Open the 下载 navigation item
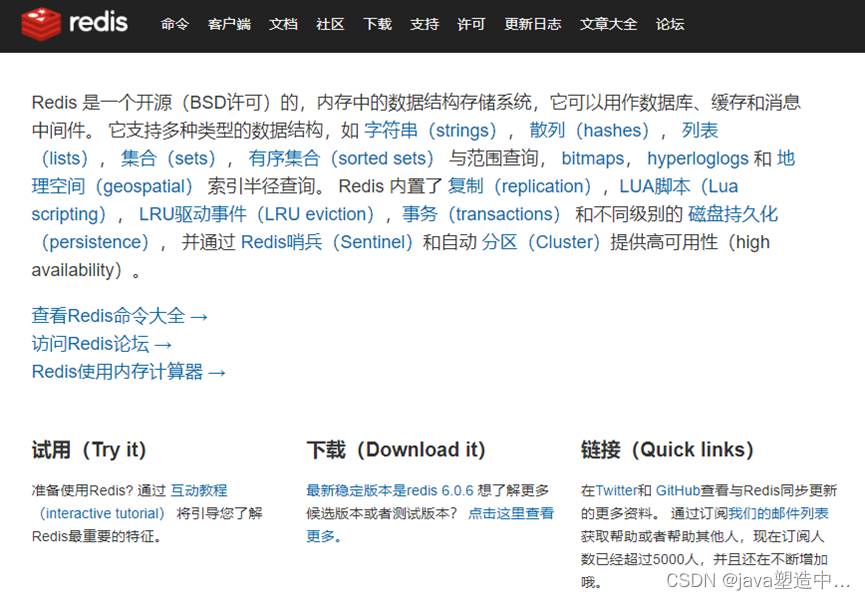The width and height of the screenshot is (865, 600). tap(377, 25)
